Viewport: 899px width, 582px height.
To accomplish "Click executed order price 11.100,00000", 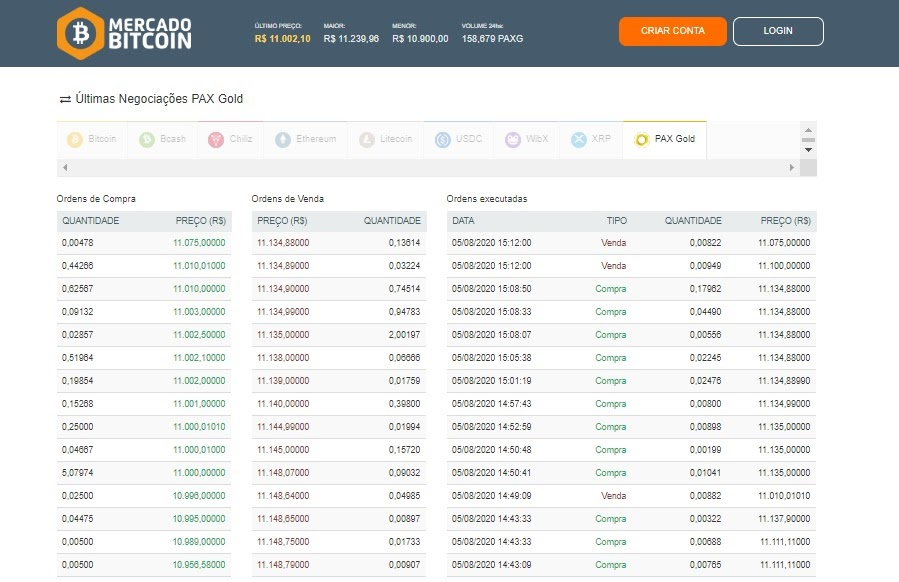I will [x=784, y=266].
